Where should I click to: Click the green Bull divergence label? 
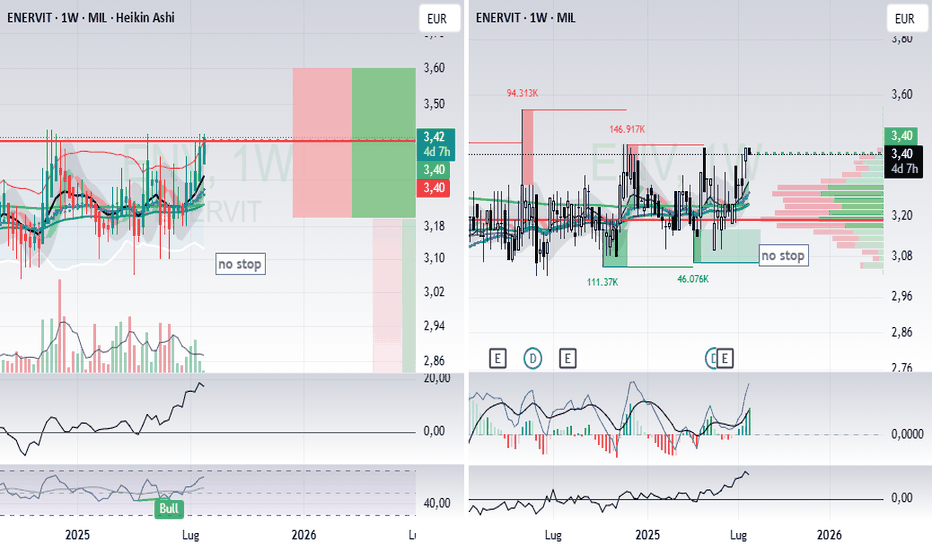click(x=169, y=508)
